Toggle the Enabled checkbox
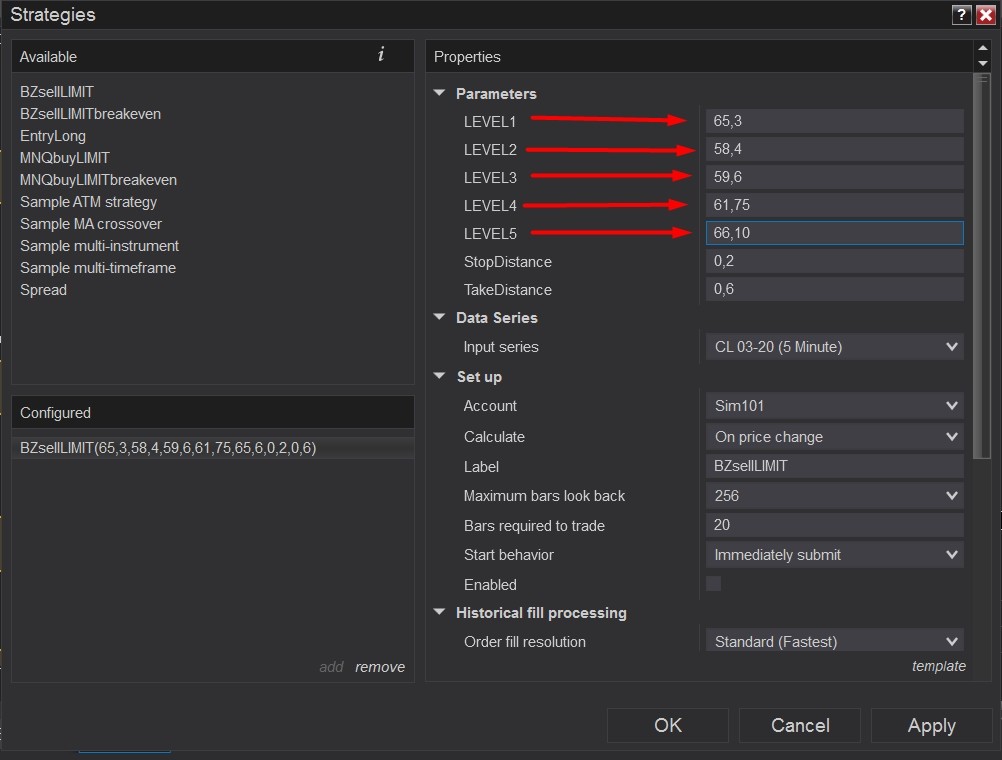The image size is (1002, 760). [714, 584]
